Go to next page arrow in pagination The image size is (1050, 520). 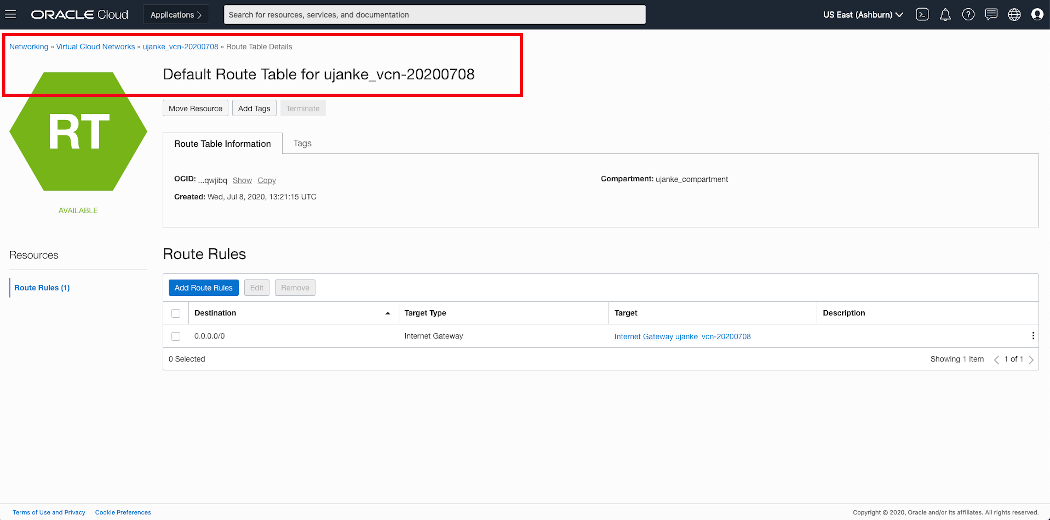1031,359
